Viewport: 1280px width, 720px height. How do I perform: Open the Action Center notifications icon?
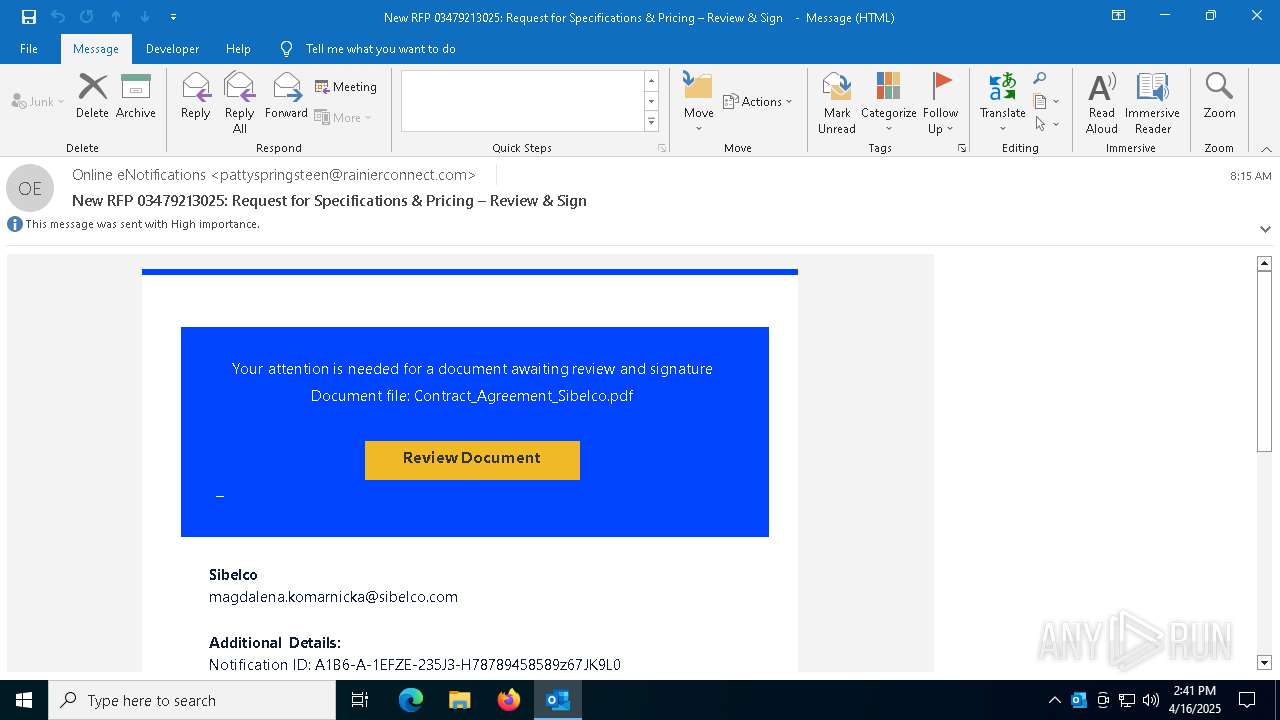tap(1247, 700)
